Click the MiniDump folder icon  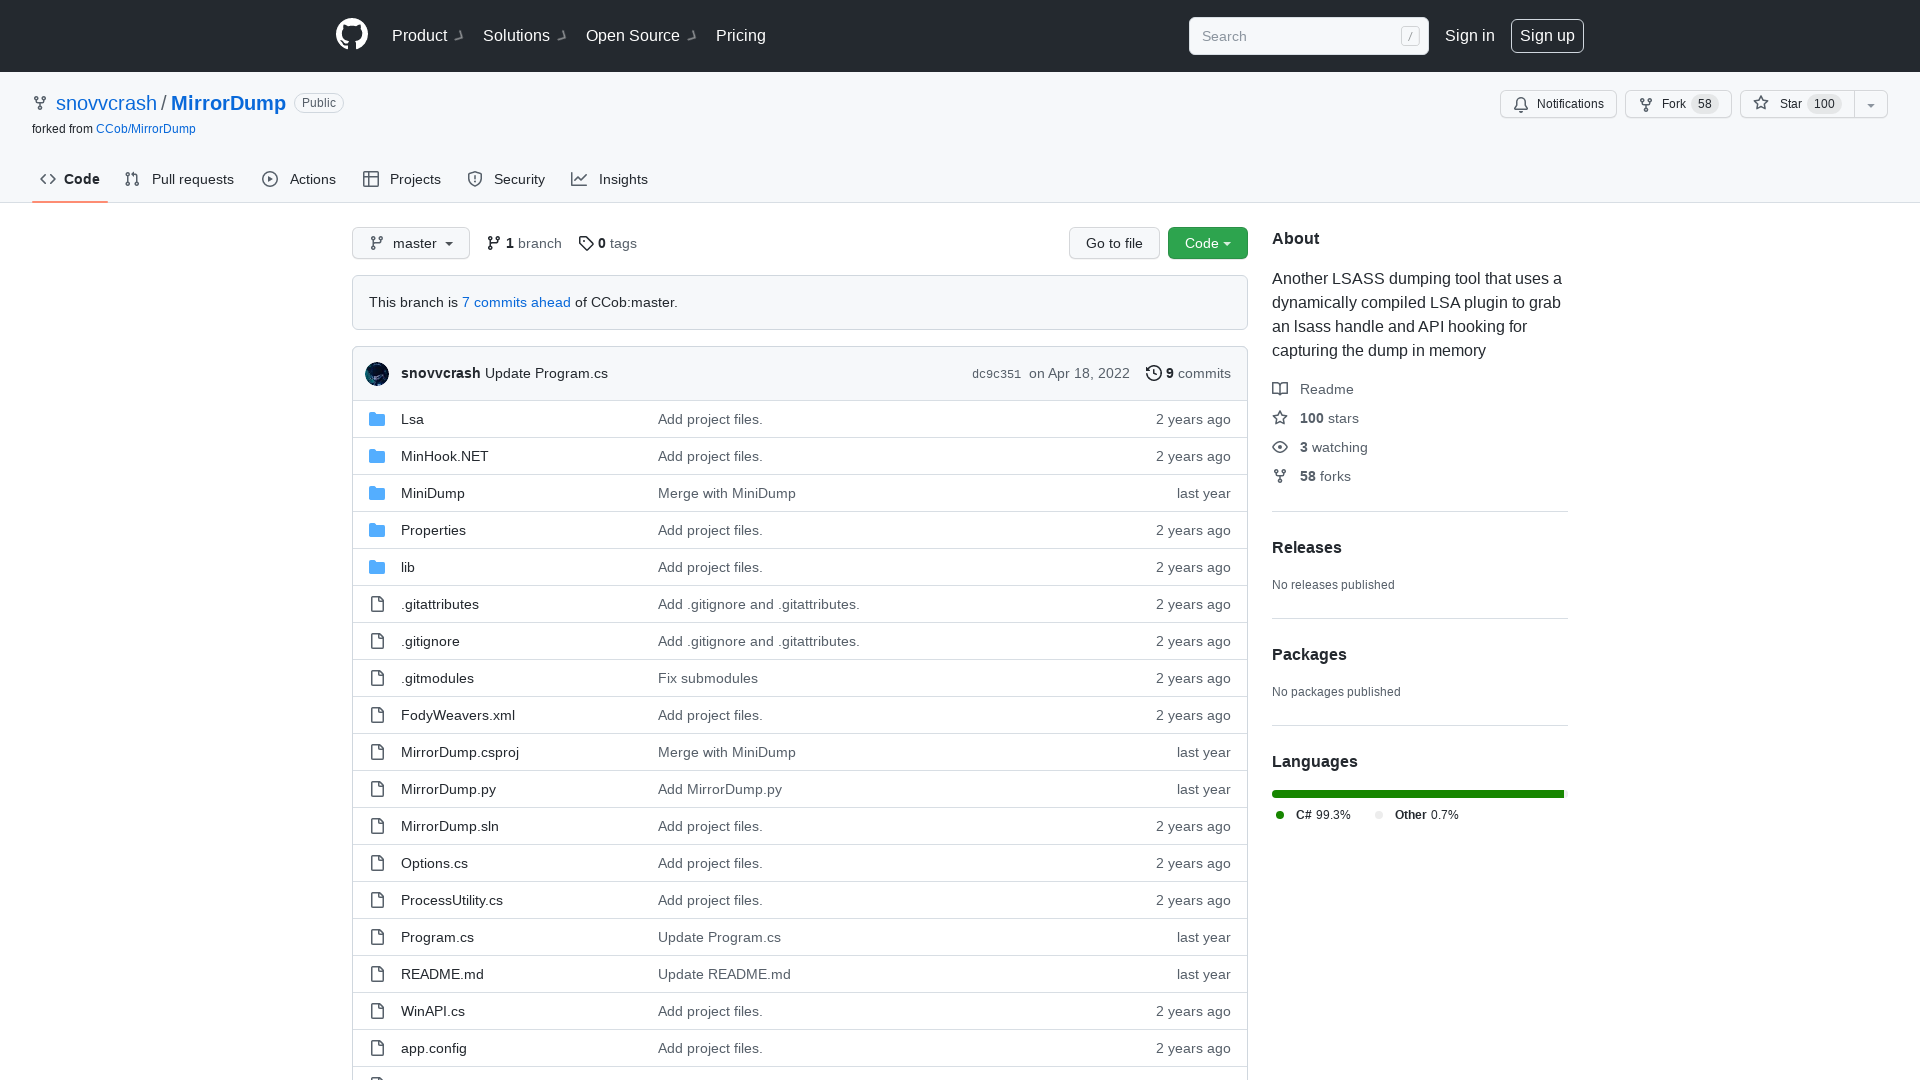pyautogui.click(x=377, y=493)
